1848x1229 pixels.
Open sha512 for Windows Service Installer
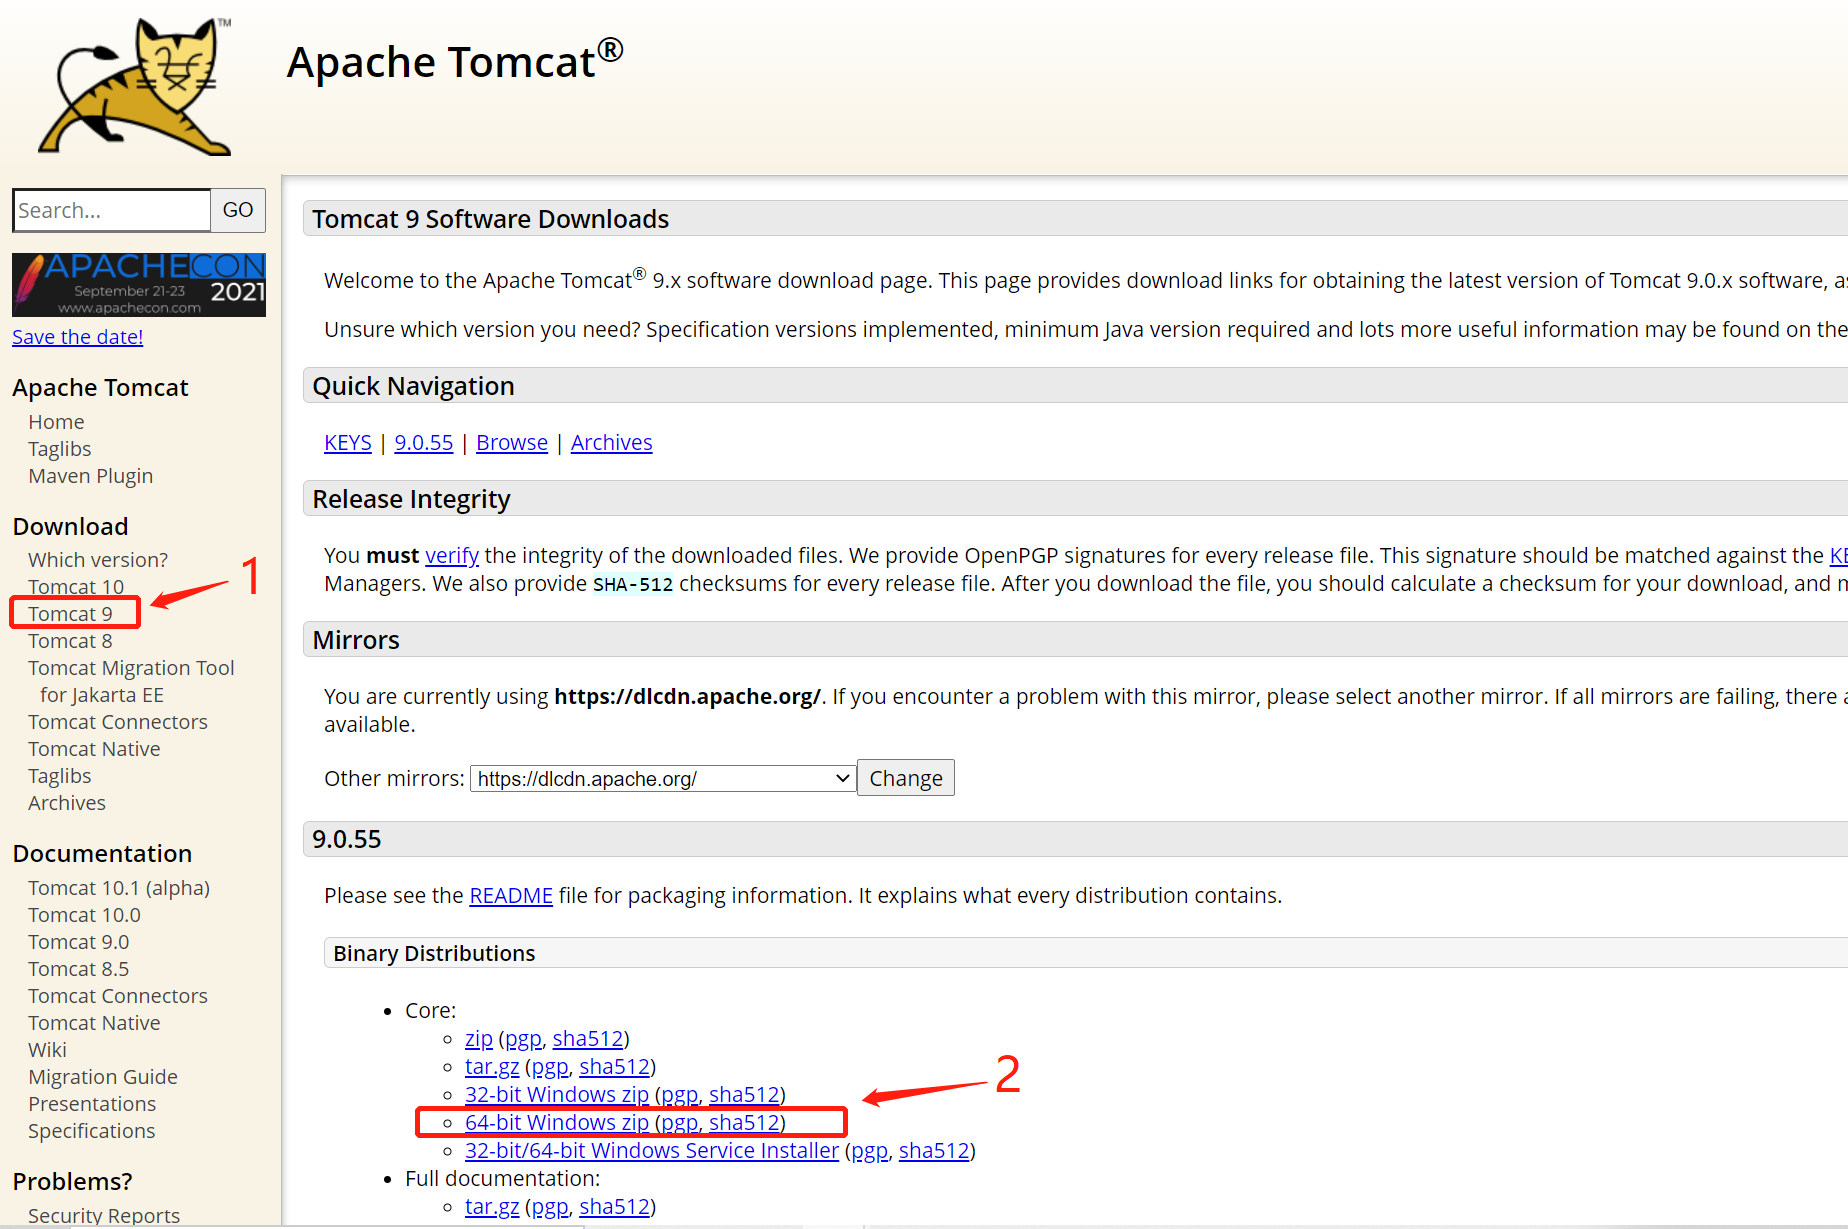[x=934, y=1151]
